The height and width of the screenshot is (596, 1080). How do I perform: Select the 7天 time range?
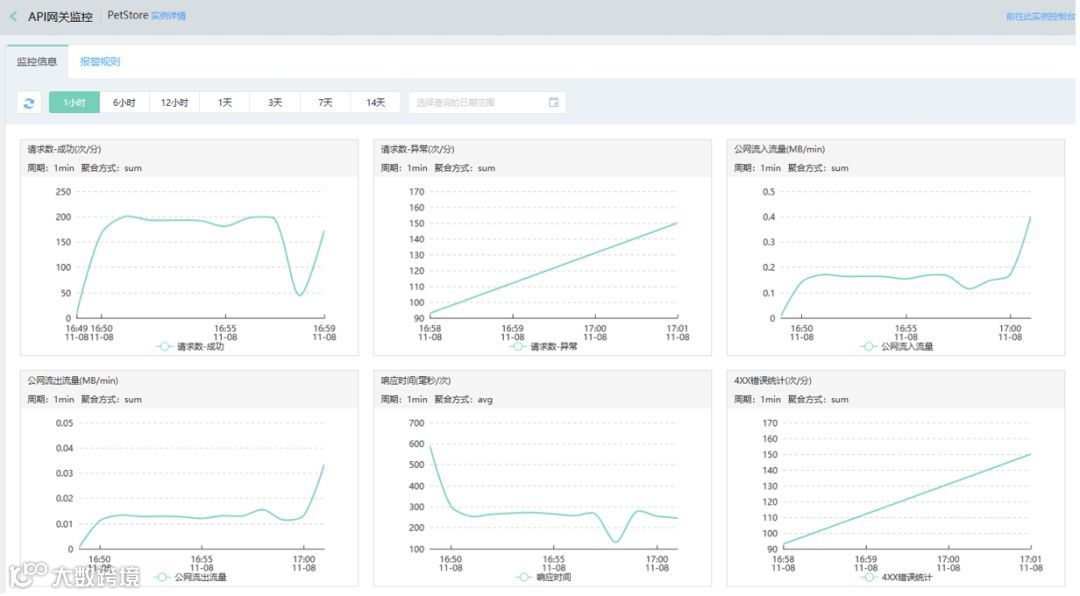pyautogui.click(x=325, y=103)
